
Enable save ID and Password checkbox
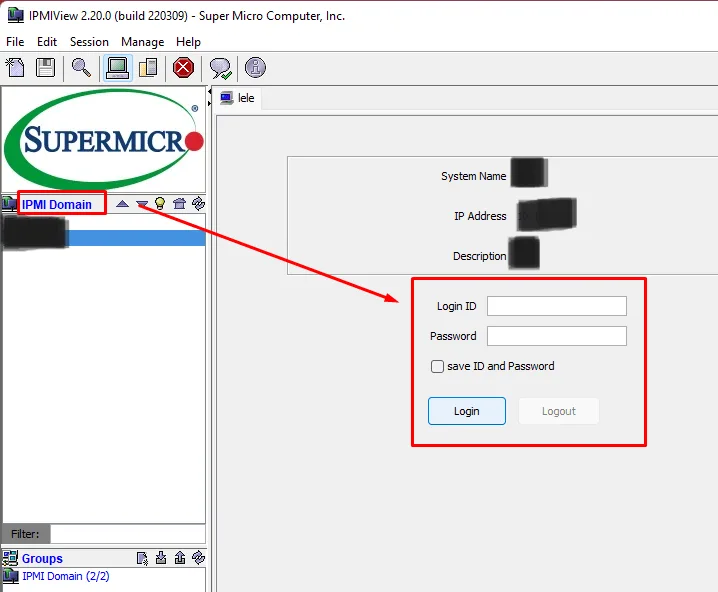click(437, 366)
